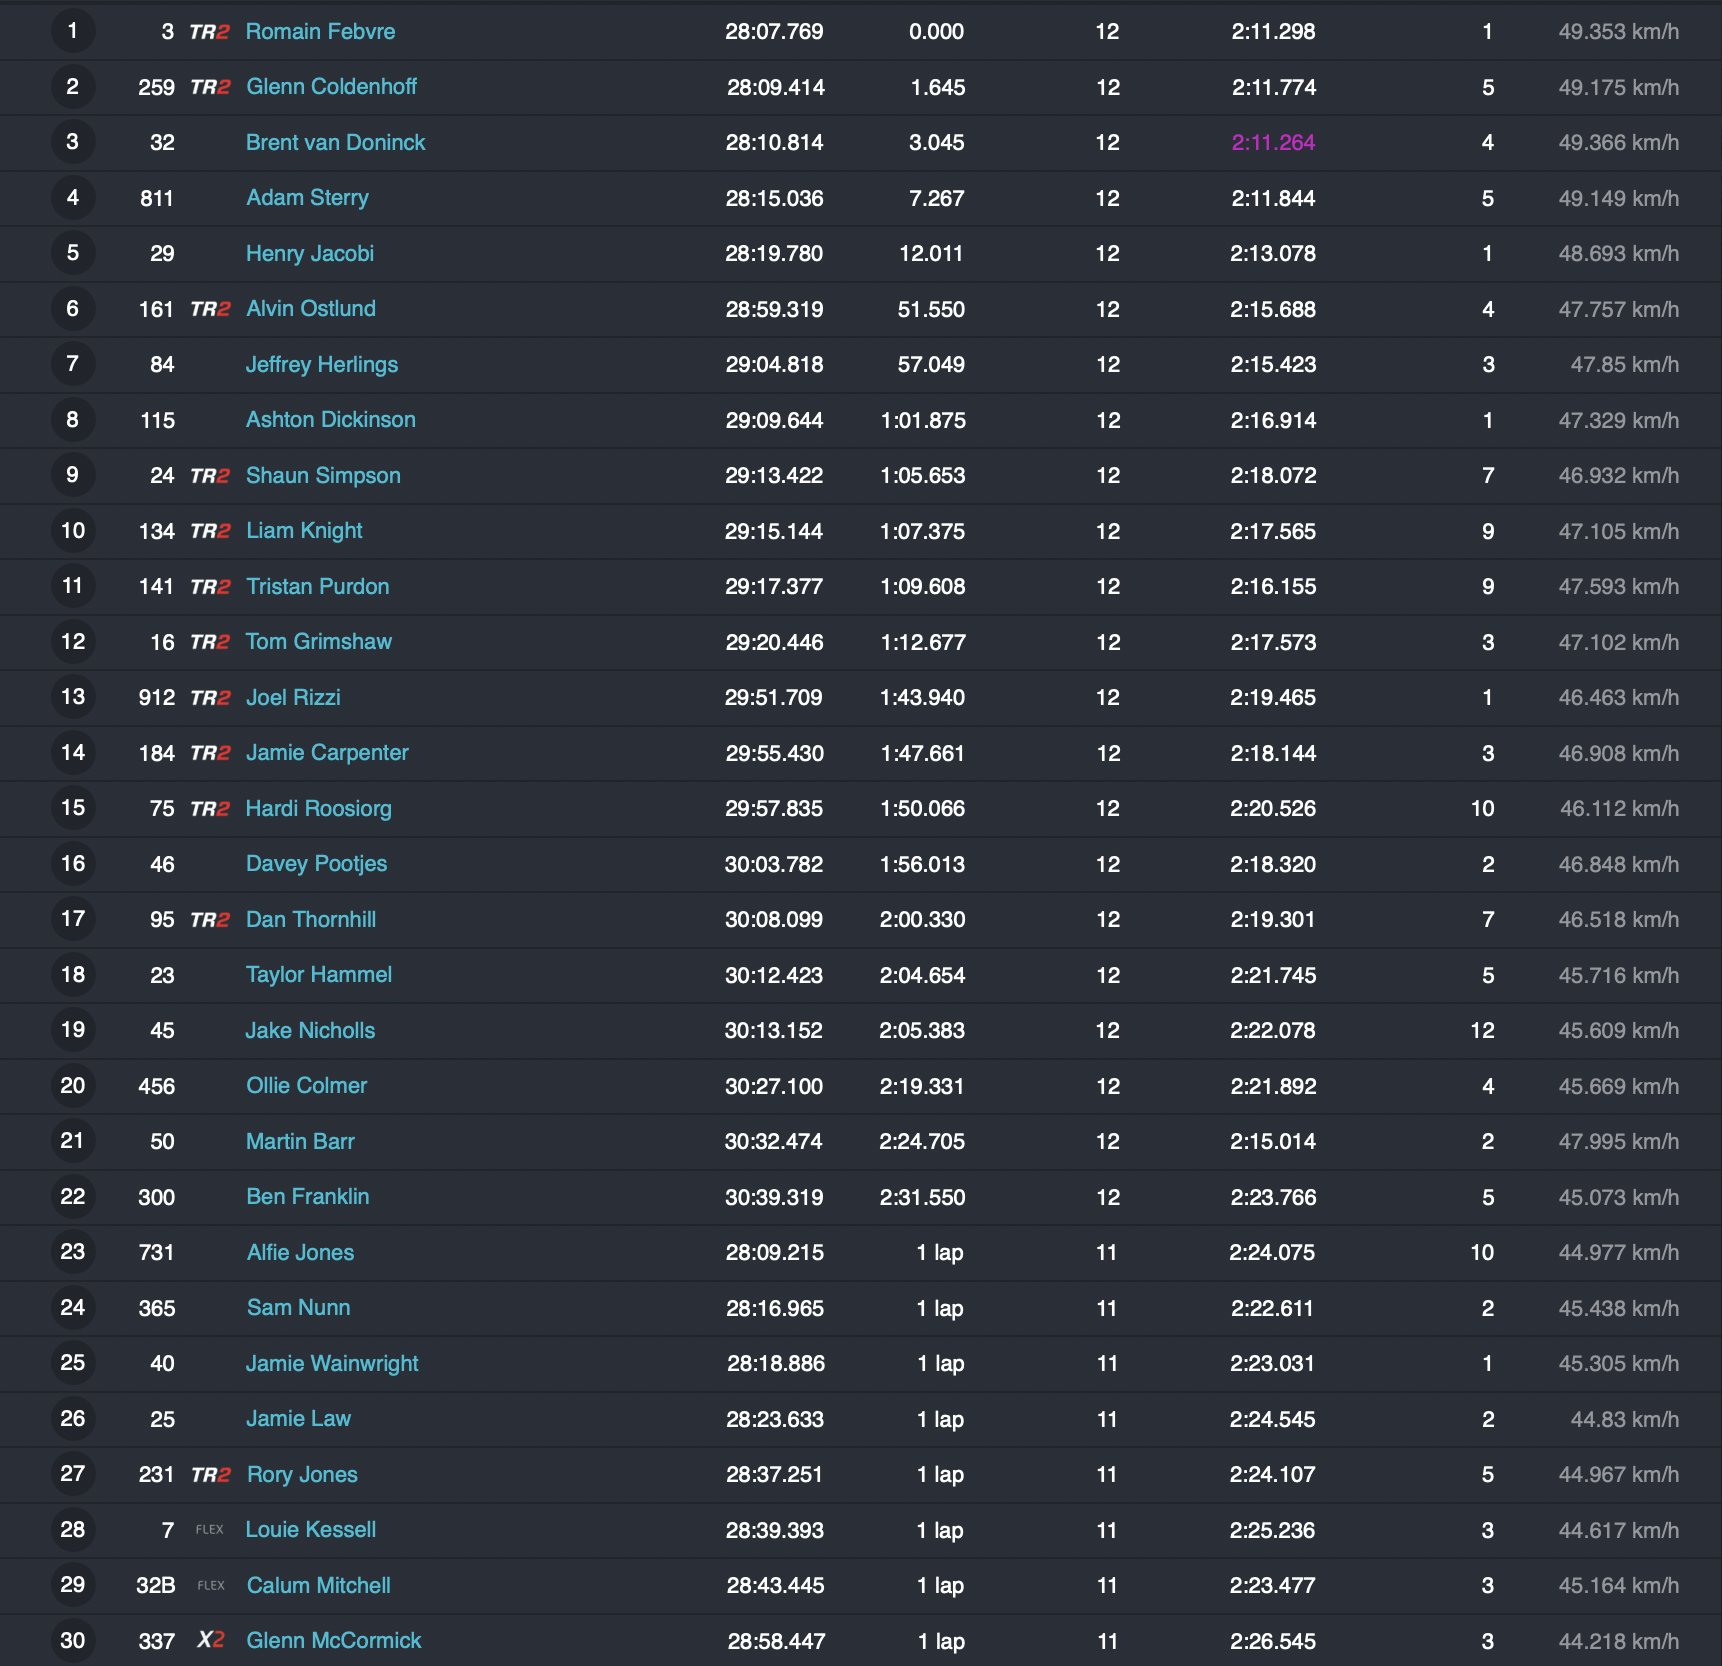
Task: Click the position 30 circle badge
Action: coord(73,1640)
